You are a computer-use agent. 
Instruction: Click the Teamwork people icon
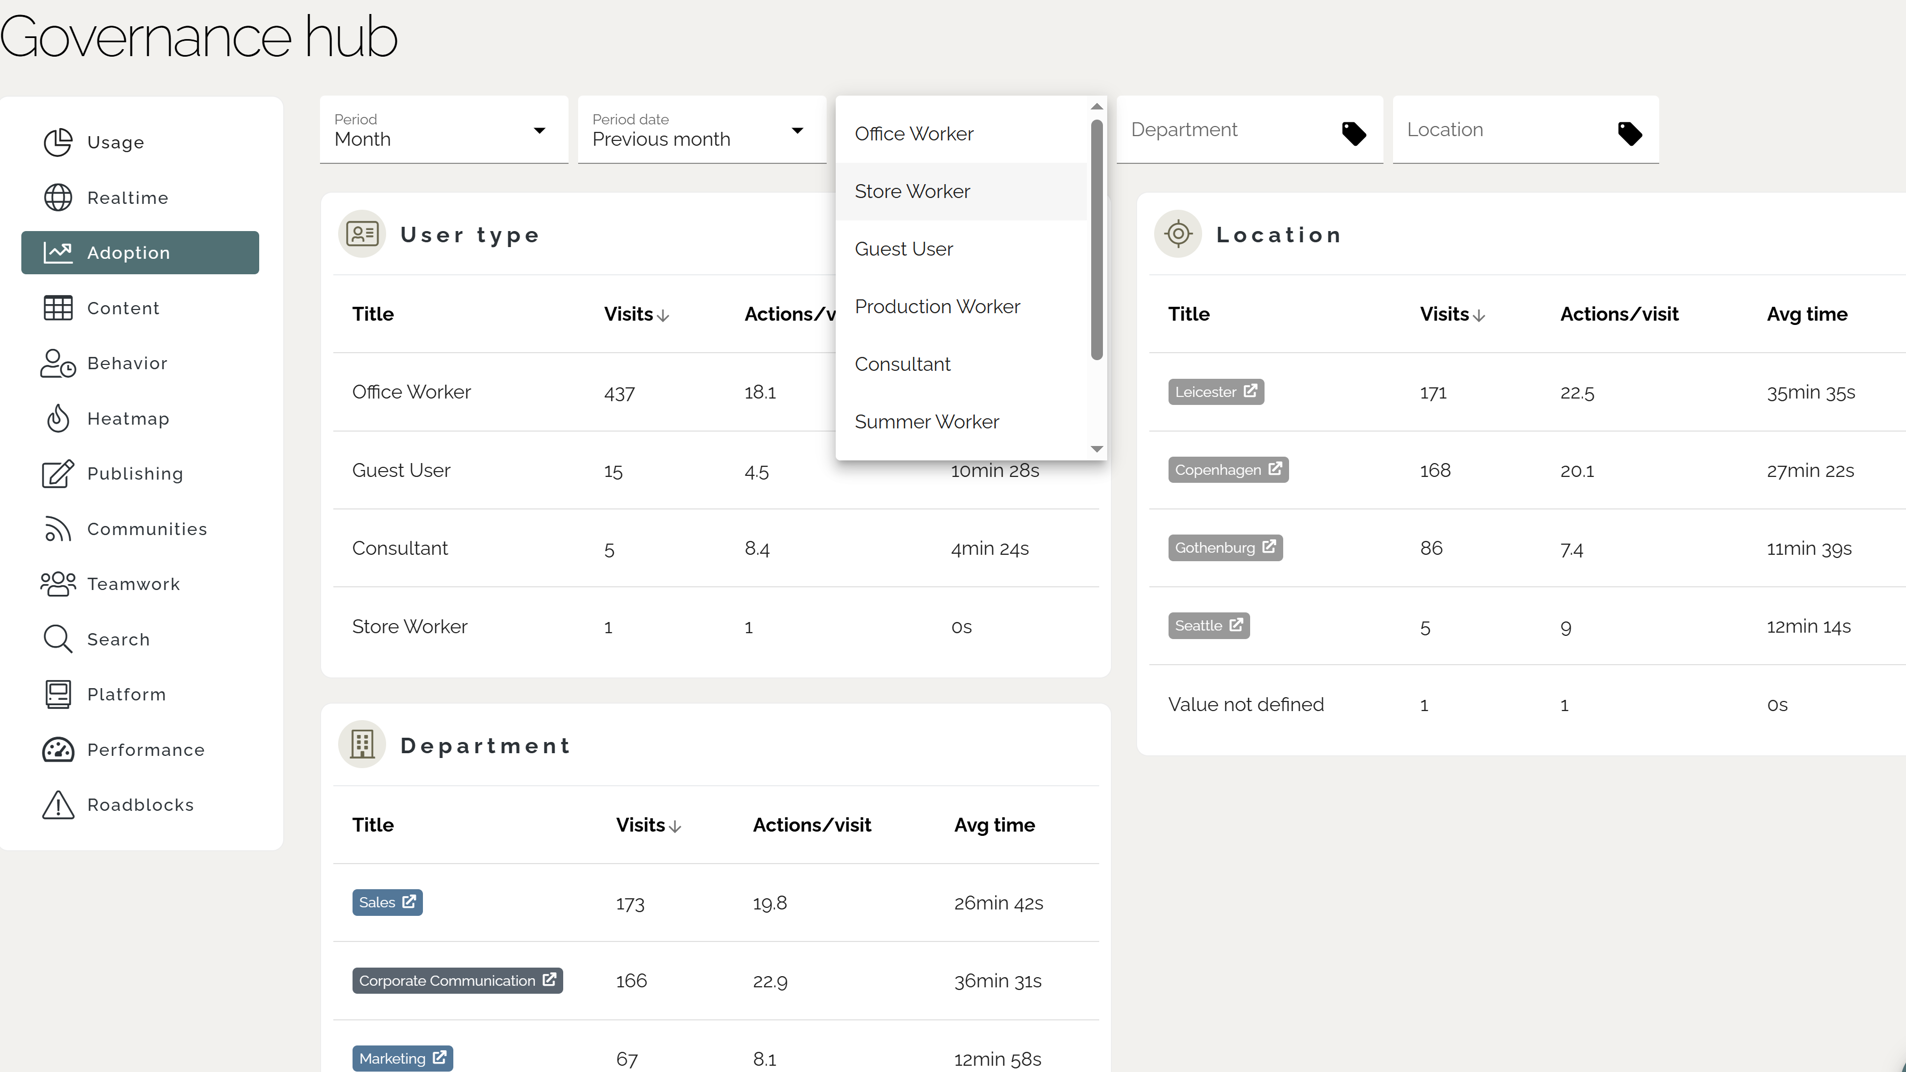click(58, 584)
